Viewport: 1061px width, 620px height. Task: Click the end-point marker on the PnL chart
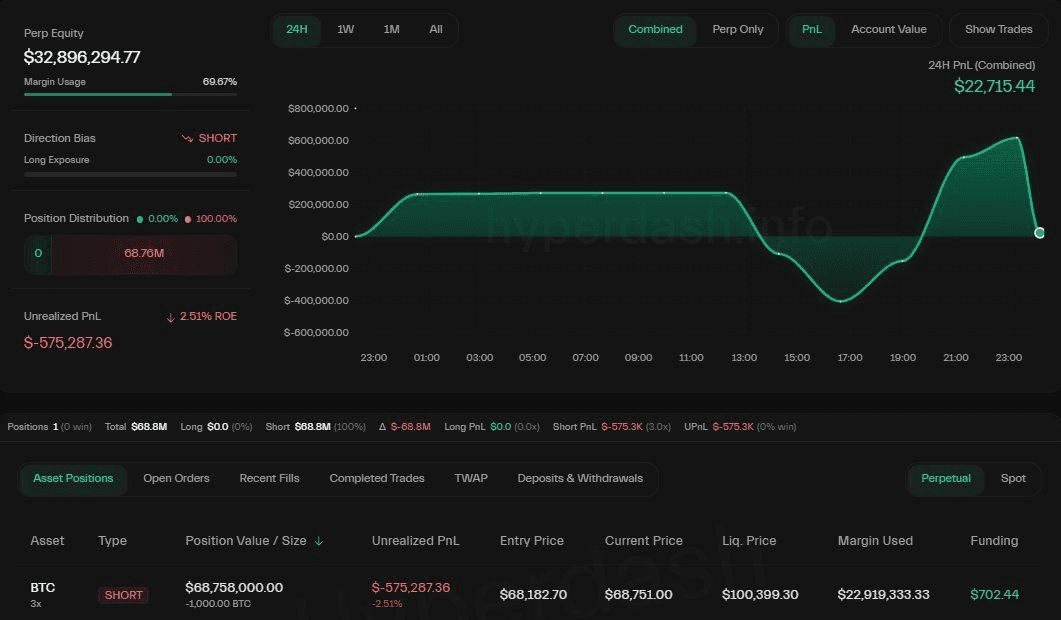pyautogui.click(x=1039, y=233)
